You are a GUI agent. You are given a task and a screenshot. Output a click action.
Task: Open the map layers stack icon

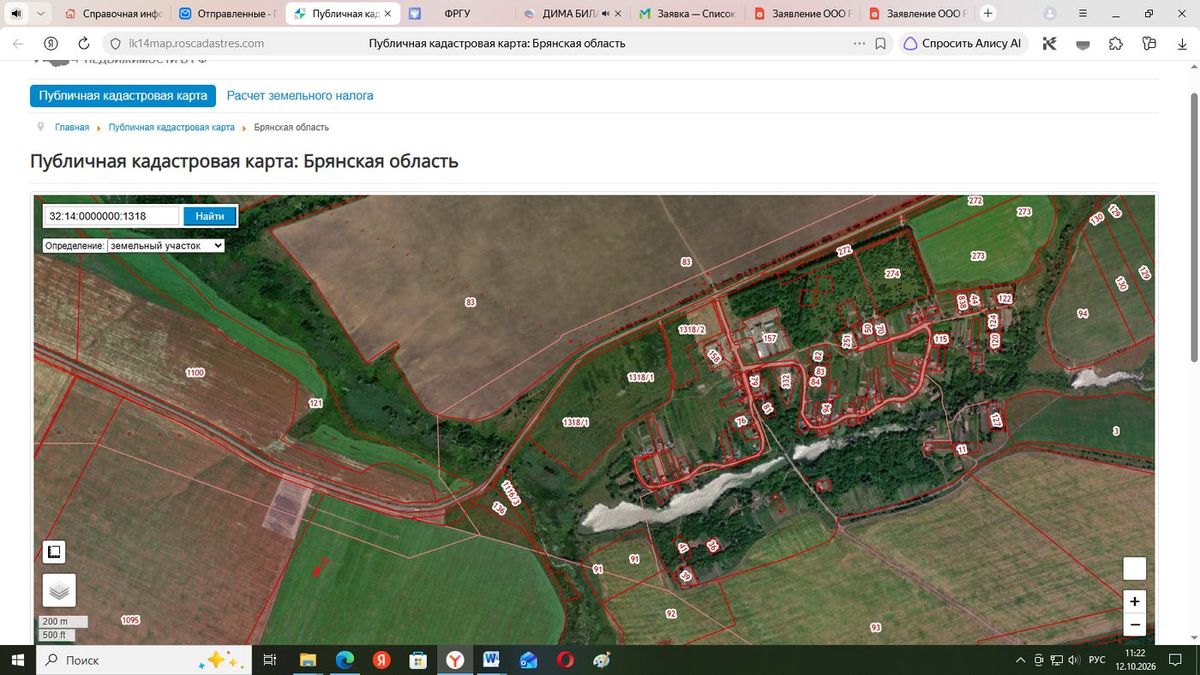coord(59,591)
